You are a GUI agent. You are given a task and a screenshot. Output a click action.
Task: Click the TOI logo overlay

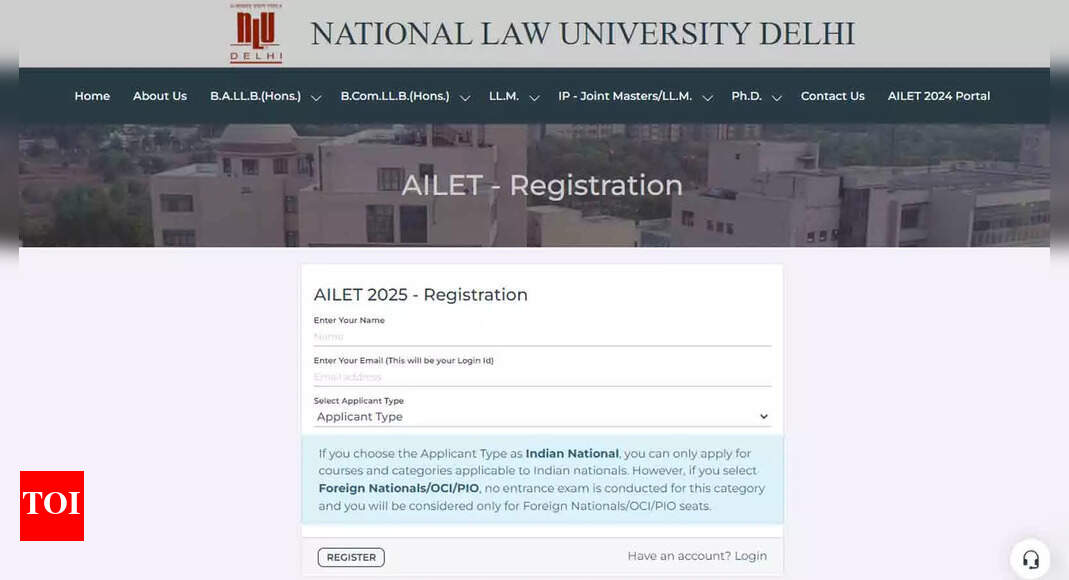51,506
